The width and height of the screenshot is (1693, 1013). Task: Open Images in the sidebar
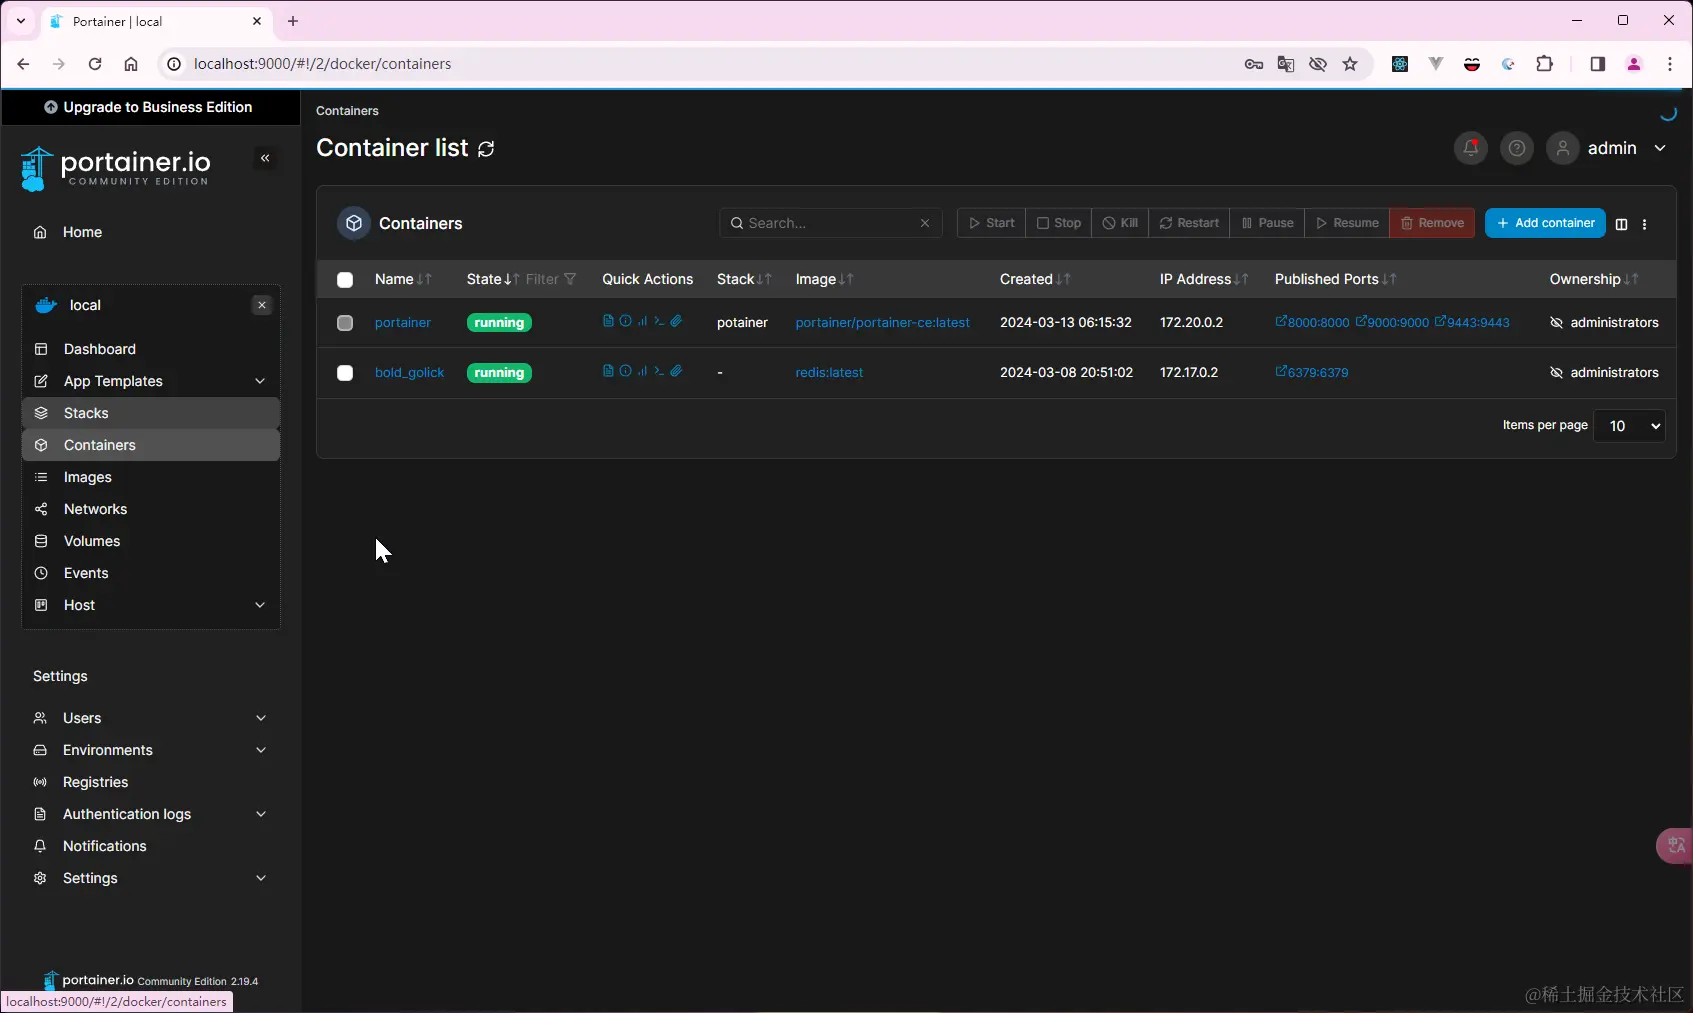pyautogui.click(x=151, y=477)
